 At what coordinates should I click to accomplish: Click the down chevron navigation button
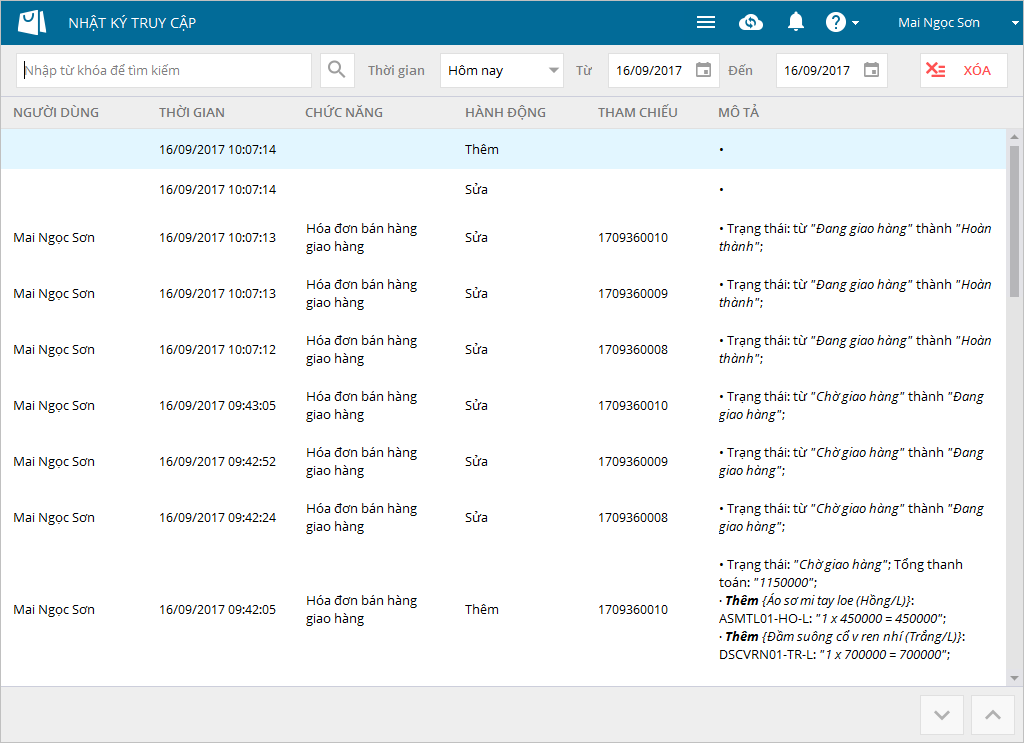pos(942,715)
